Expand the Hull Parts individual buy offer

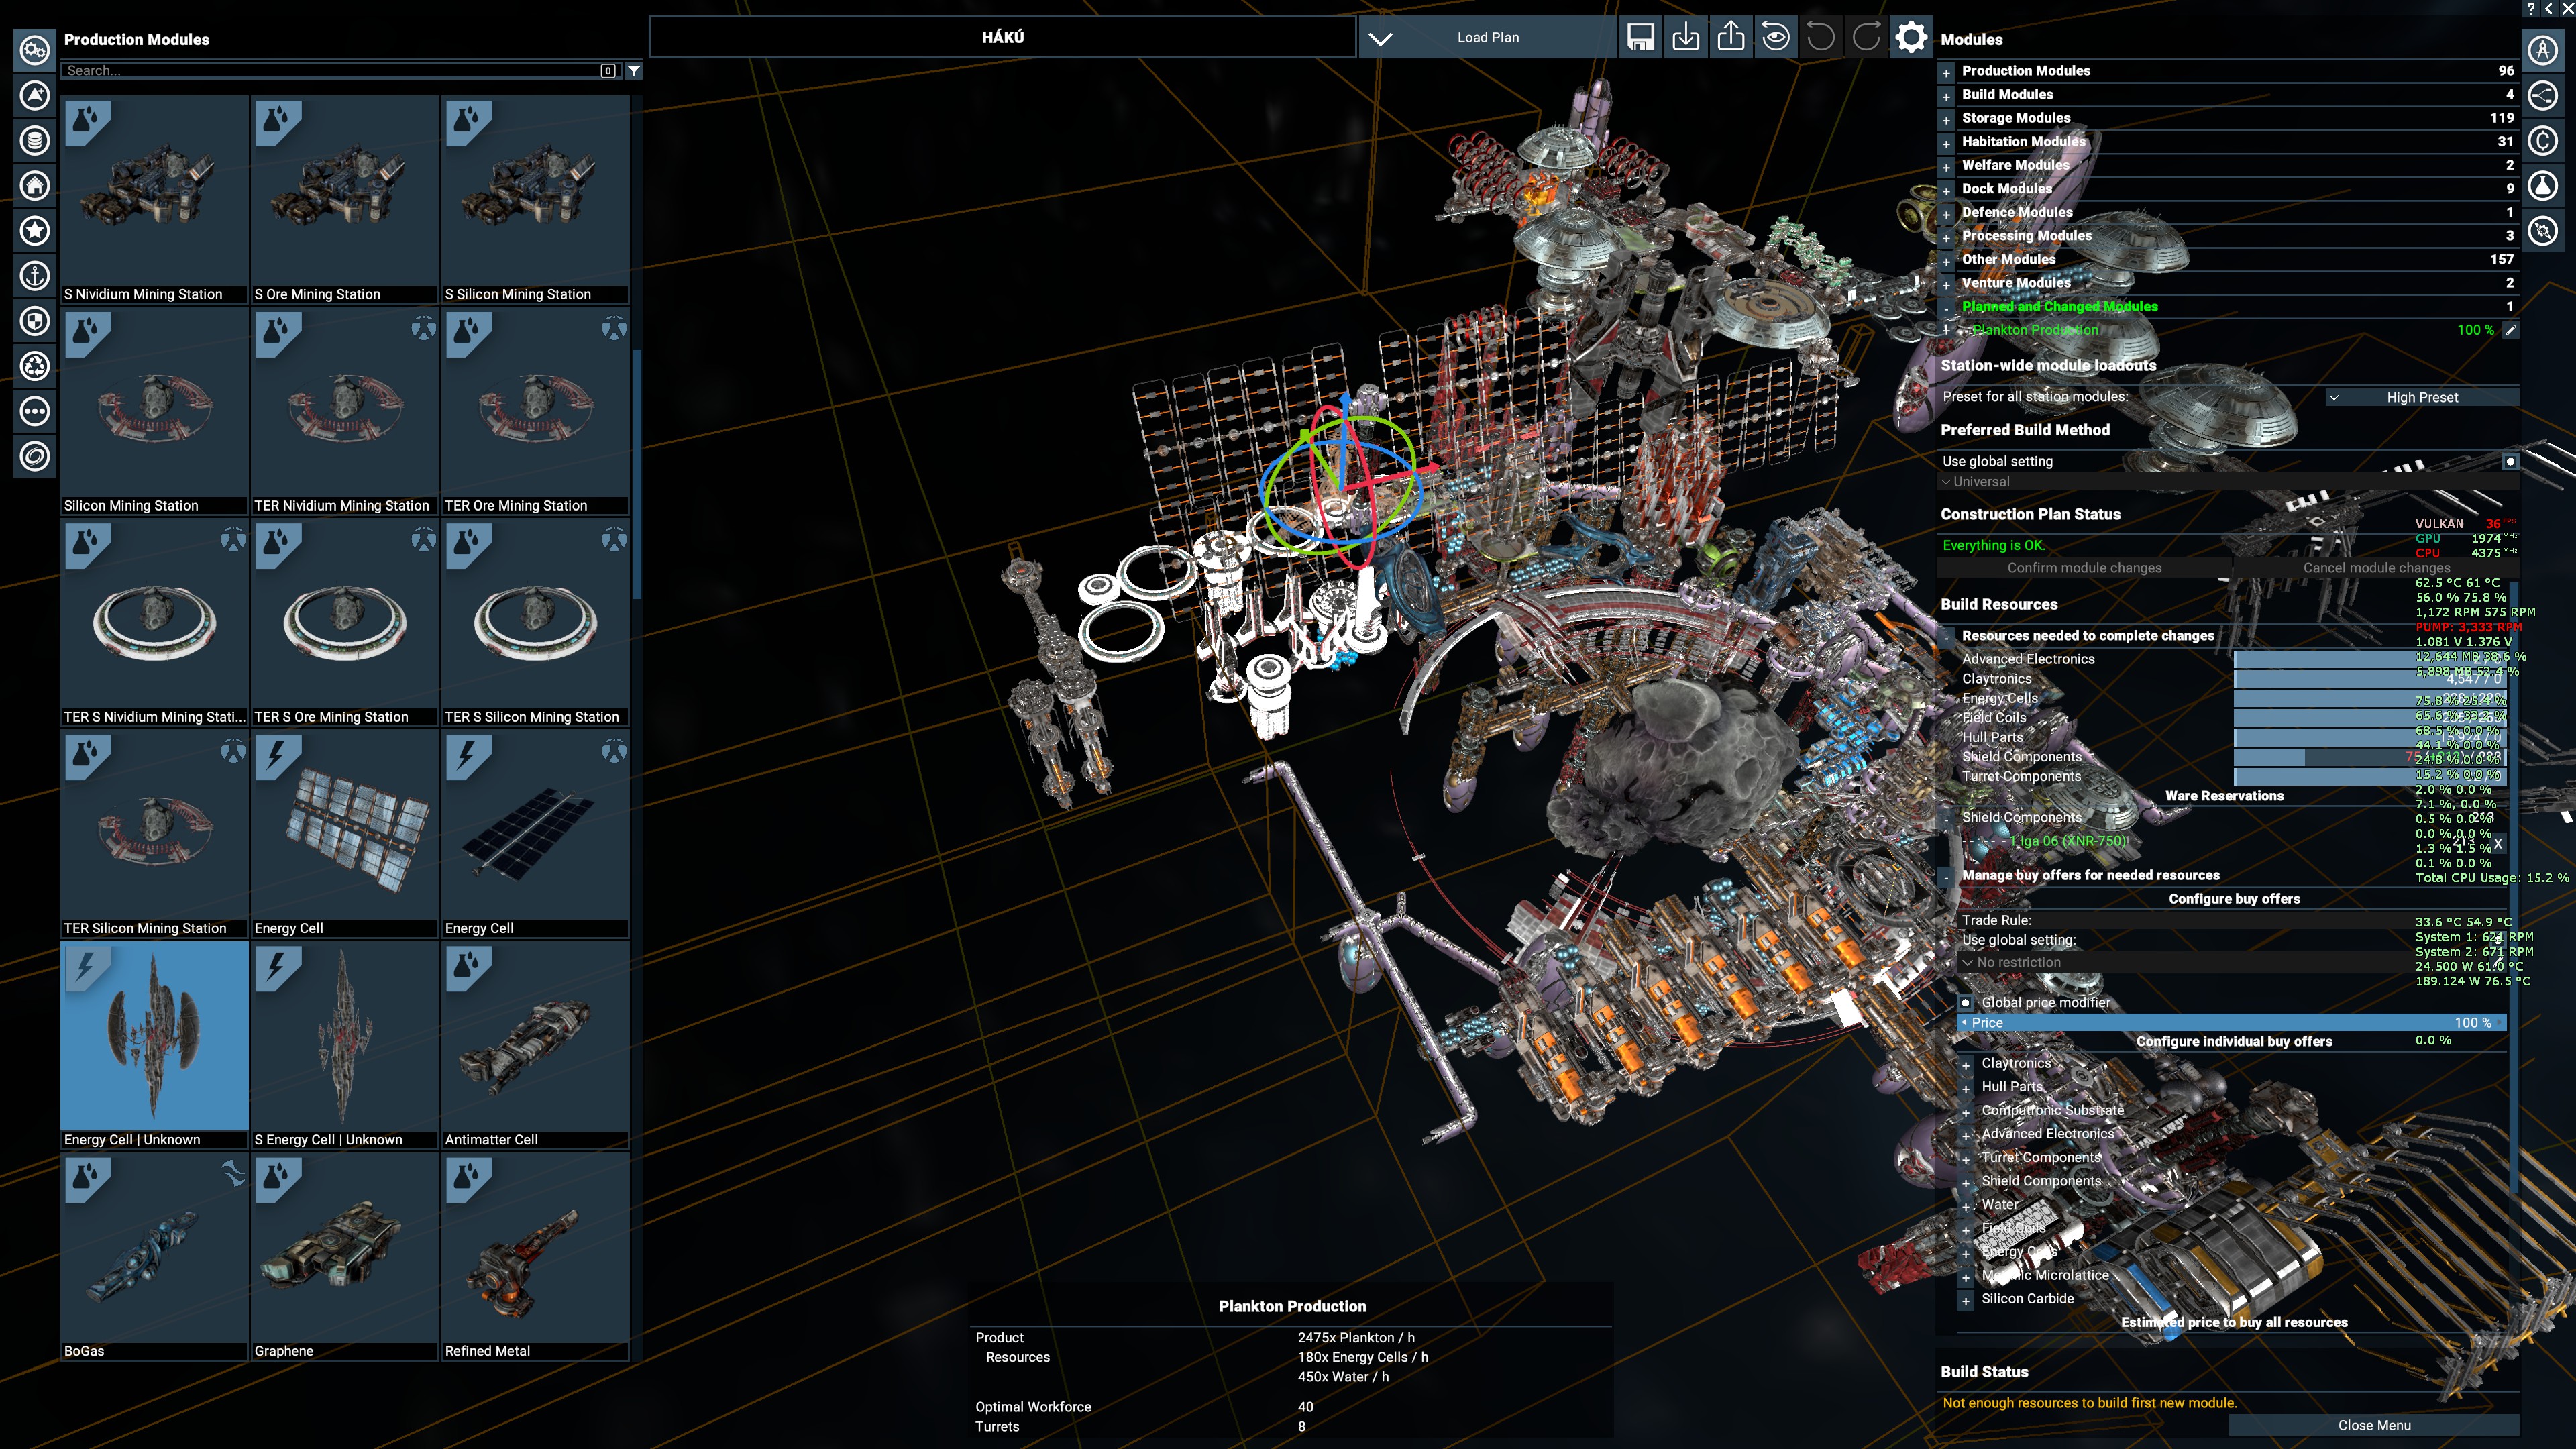click(x=1966, y=1088)
